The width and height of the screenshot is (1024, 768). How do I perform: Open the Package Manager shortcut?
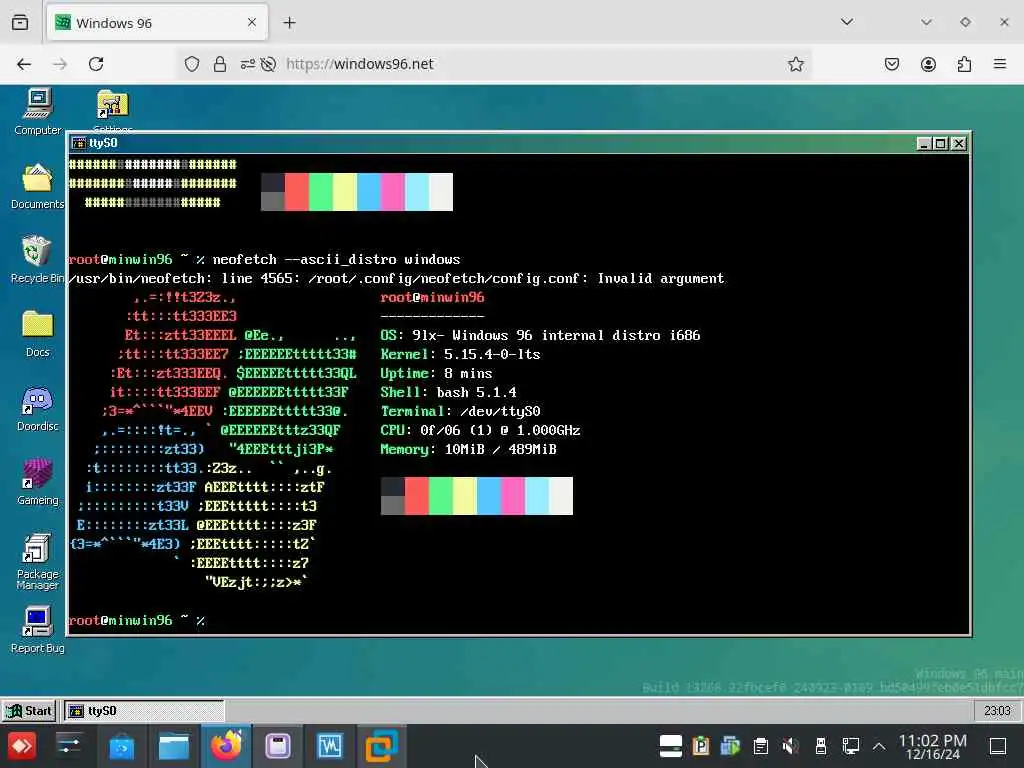coord(37,562)
